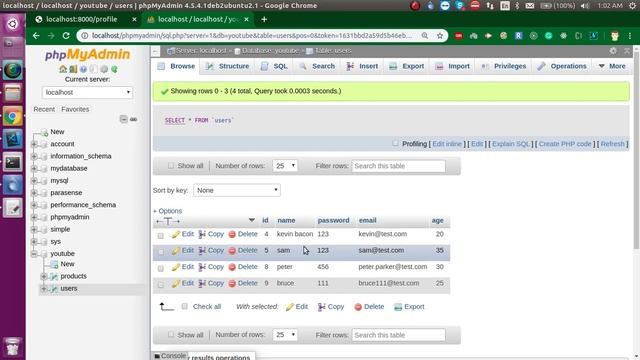Click bottom Filter rows search field
The image size is (640, 360).
click(398, 335)
